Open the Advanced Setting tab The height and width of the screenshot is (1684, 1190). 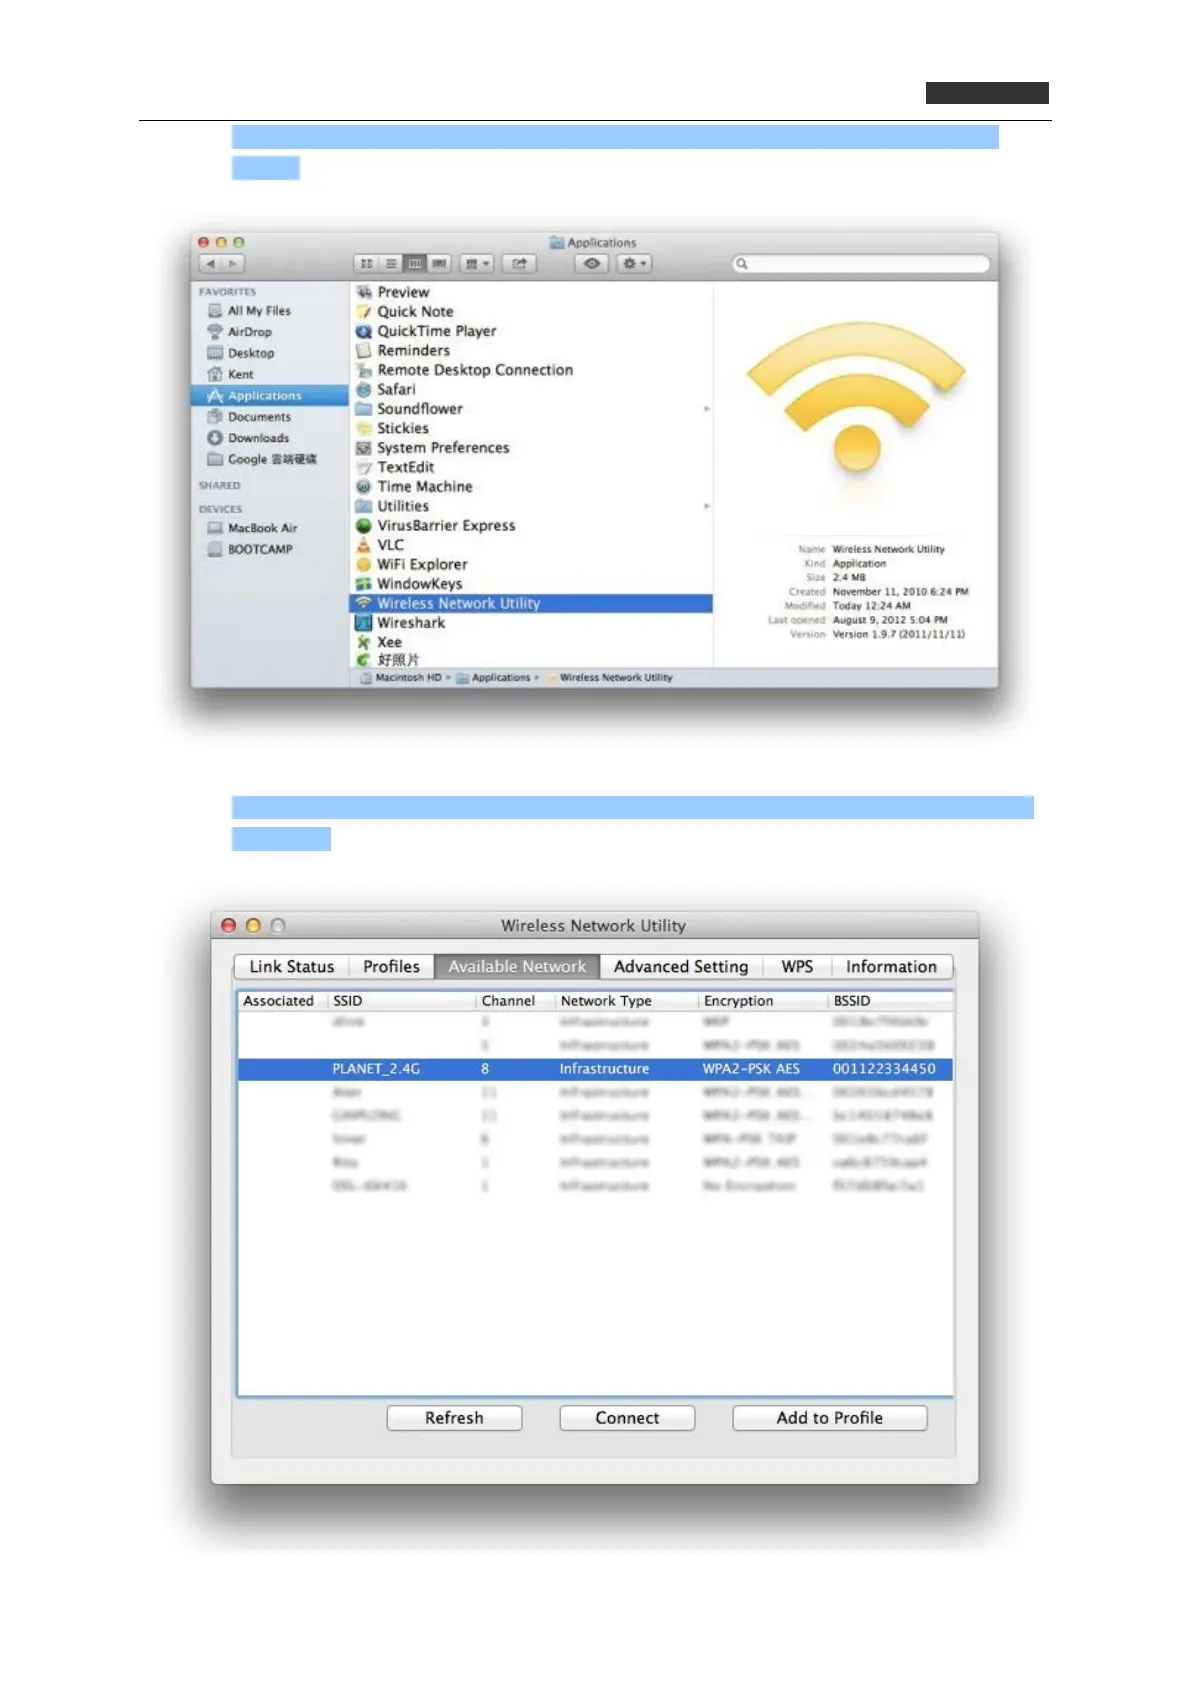pos(681,967)
